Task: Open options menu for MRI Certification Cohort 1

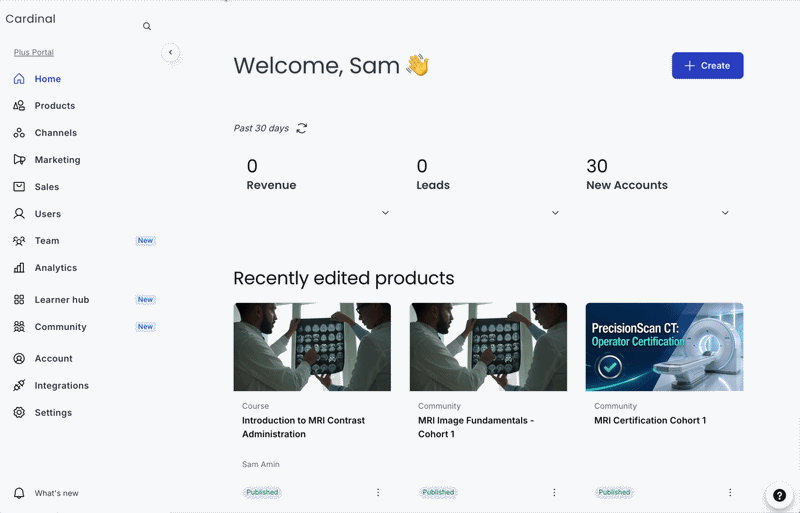Action: click(x=730, y=492)
